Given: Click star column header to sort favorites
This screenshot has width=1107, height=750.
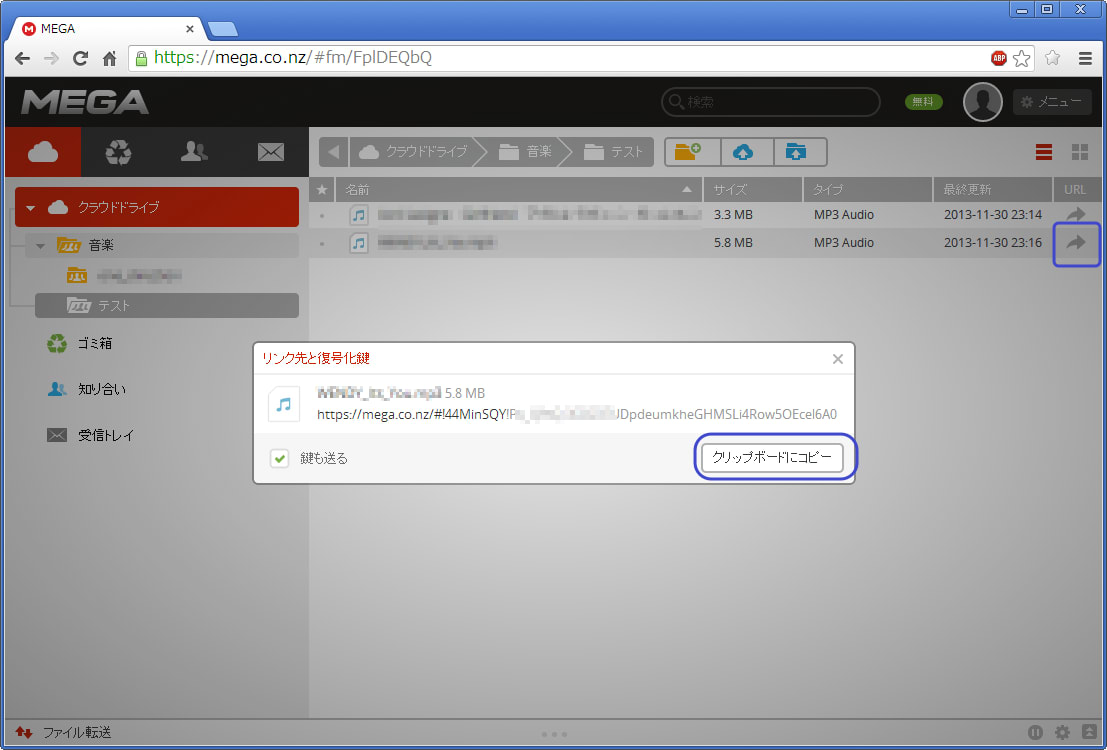Looking at the screenshot, I should tap(322, 189).
